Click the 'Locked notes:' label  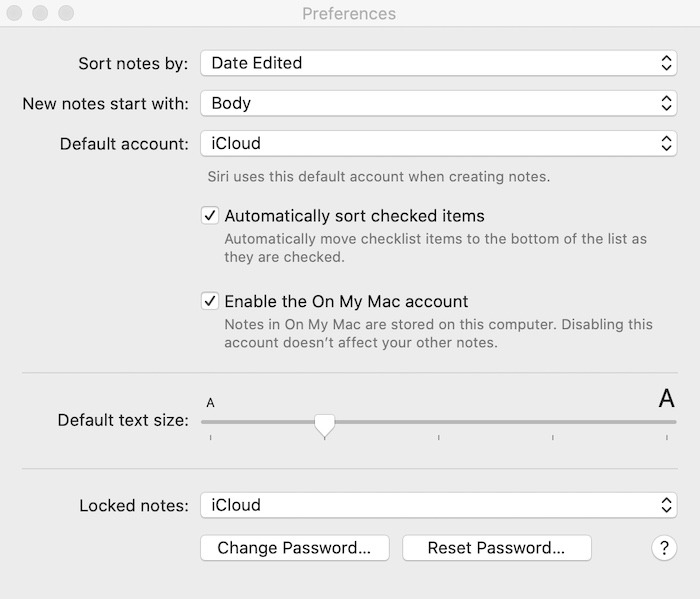pos(134,505)
